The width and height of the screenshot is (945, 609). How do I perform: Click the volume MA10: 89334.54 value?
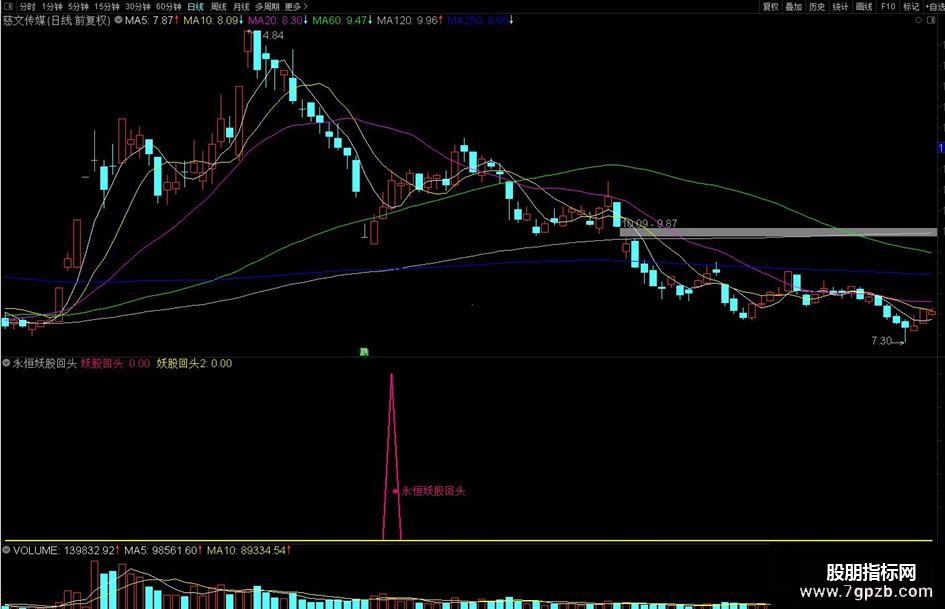pyautogui.click(x=249, y=550)
